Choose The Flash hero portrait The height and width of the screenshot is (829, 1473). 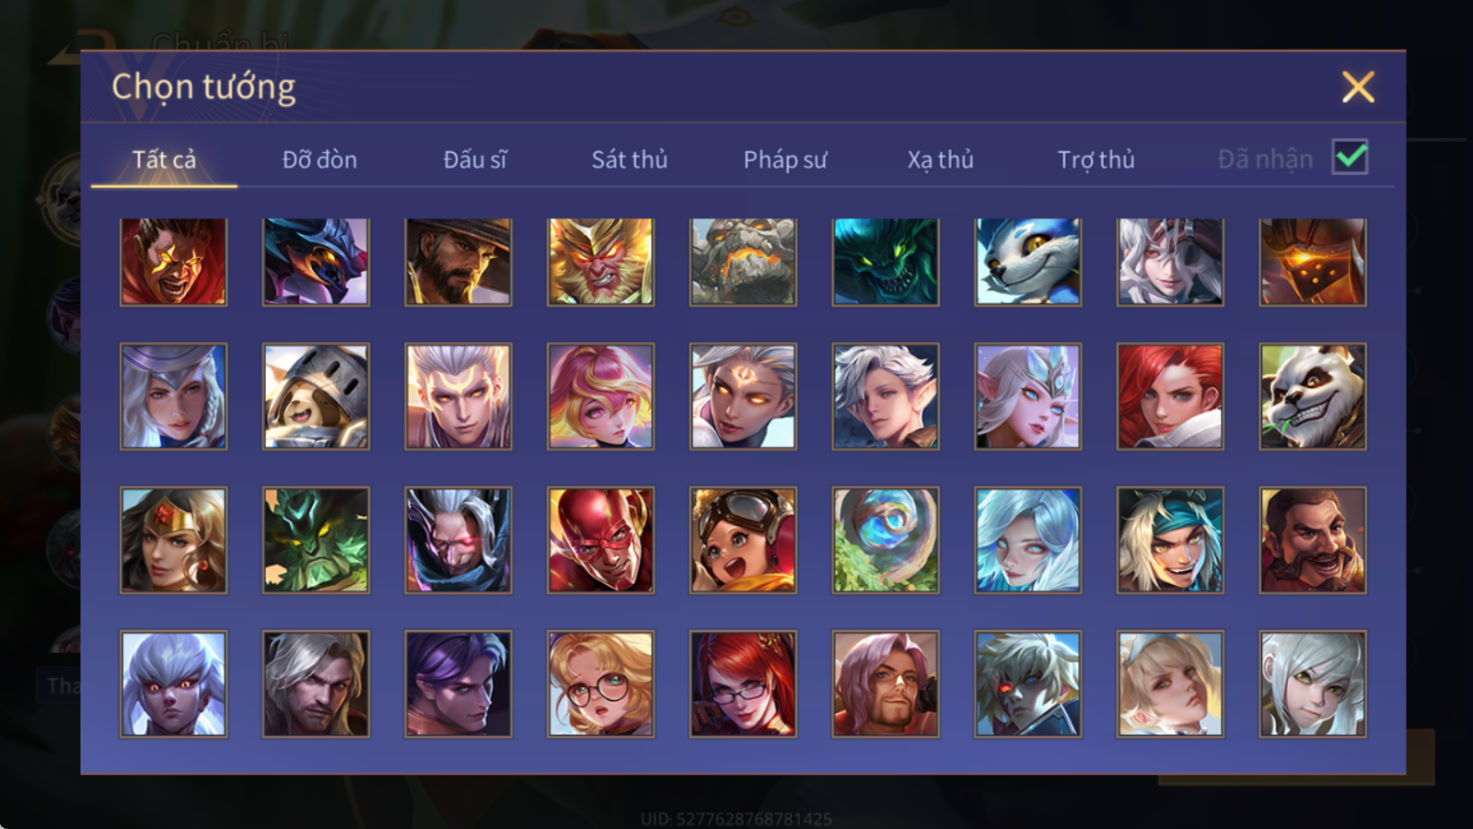coord(601,540)
